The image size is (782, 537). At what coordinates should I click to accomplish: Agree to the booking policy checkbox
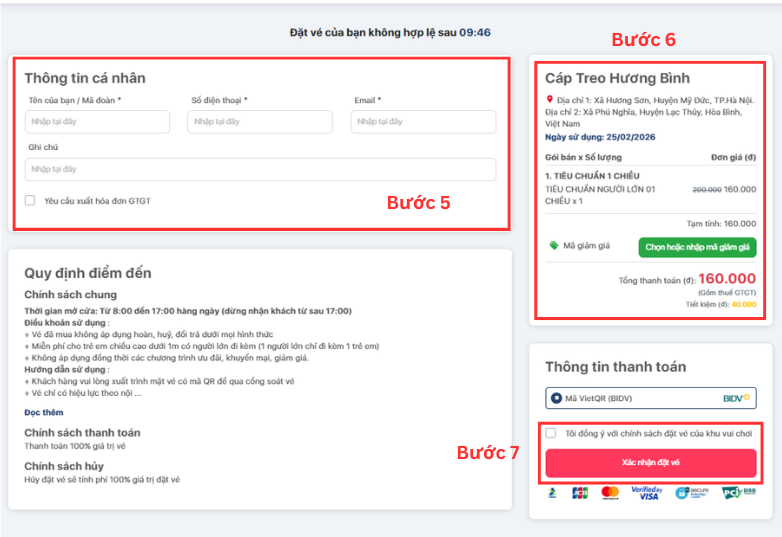tap(551, 433)
